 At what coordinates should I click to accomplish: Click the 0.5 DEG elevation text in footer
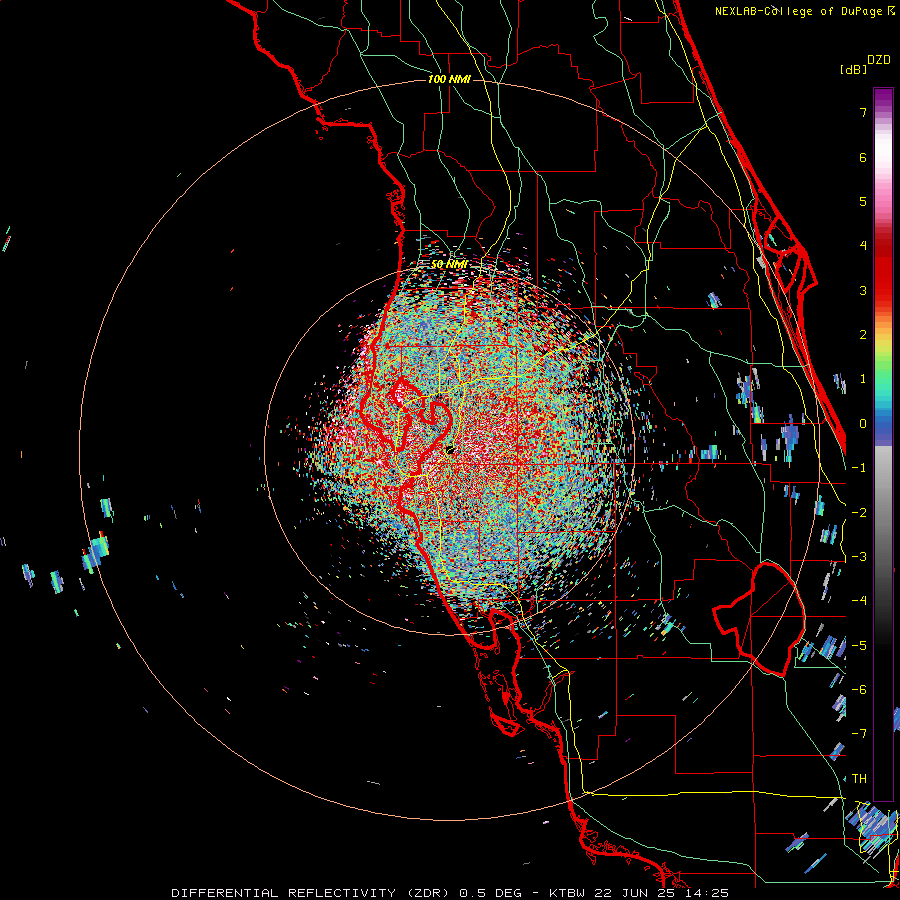[491, 893]
